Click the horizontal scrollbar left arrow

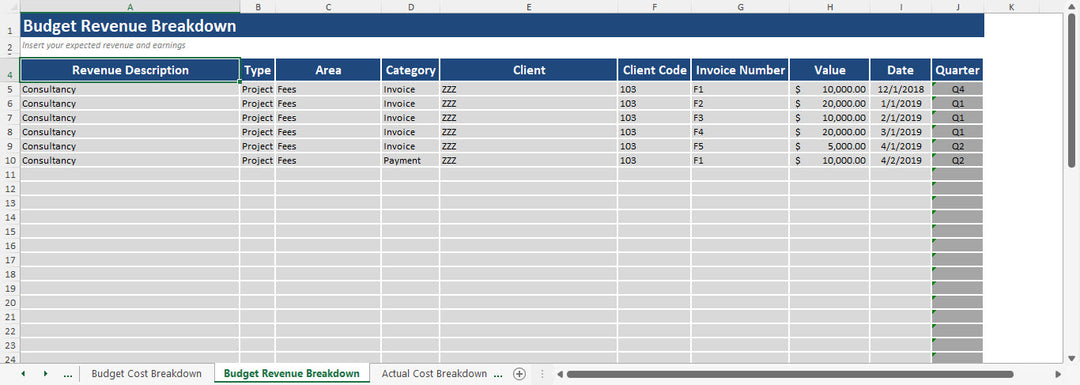[x=560, y=374]
